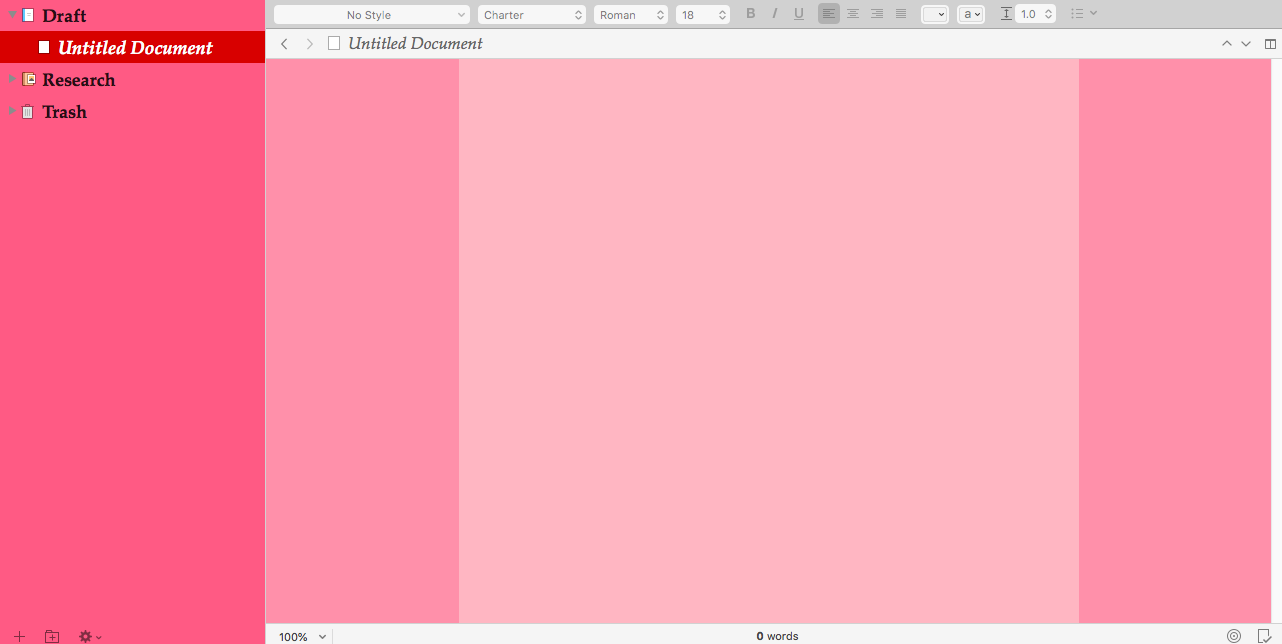Toggle the split editor view
The width and height of the screenshot is (1282, 644).
(1271, 44)
